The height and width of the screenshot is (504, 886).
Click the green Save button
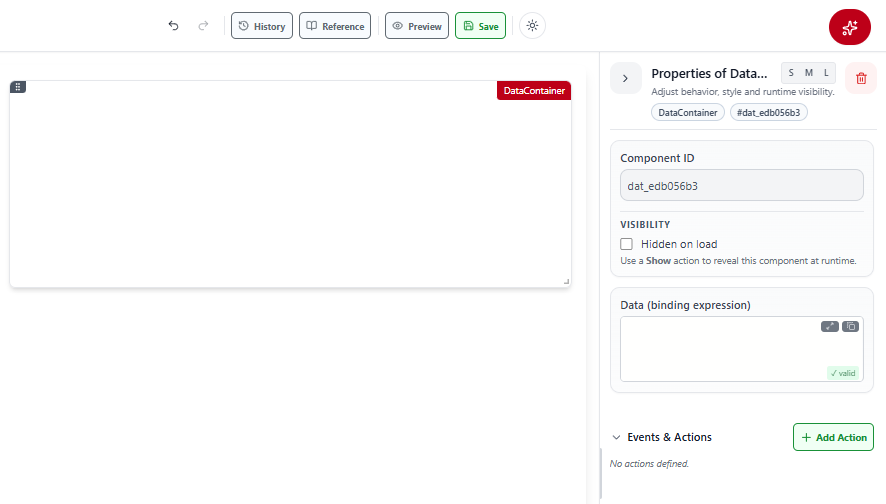480,26
